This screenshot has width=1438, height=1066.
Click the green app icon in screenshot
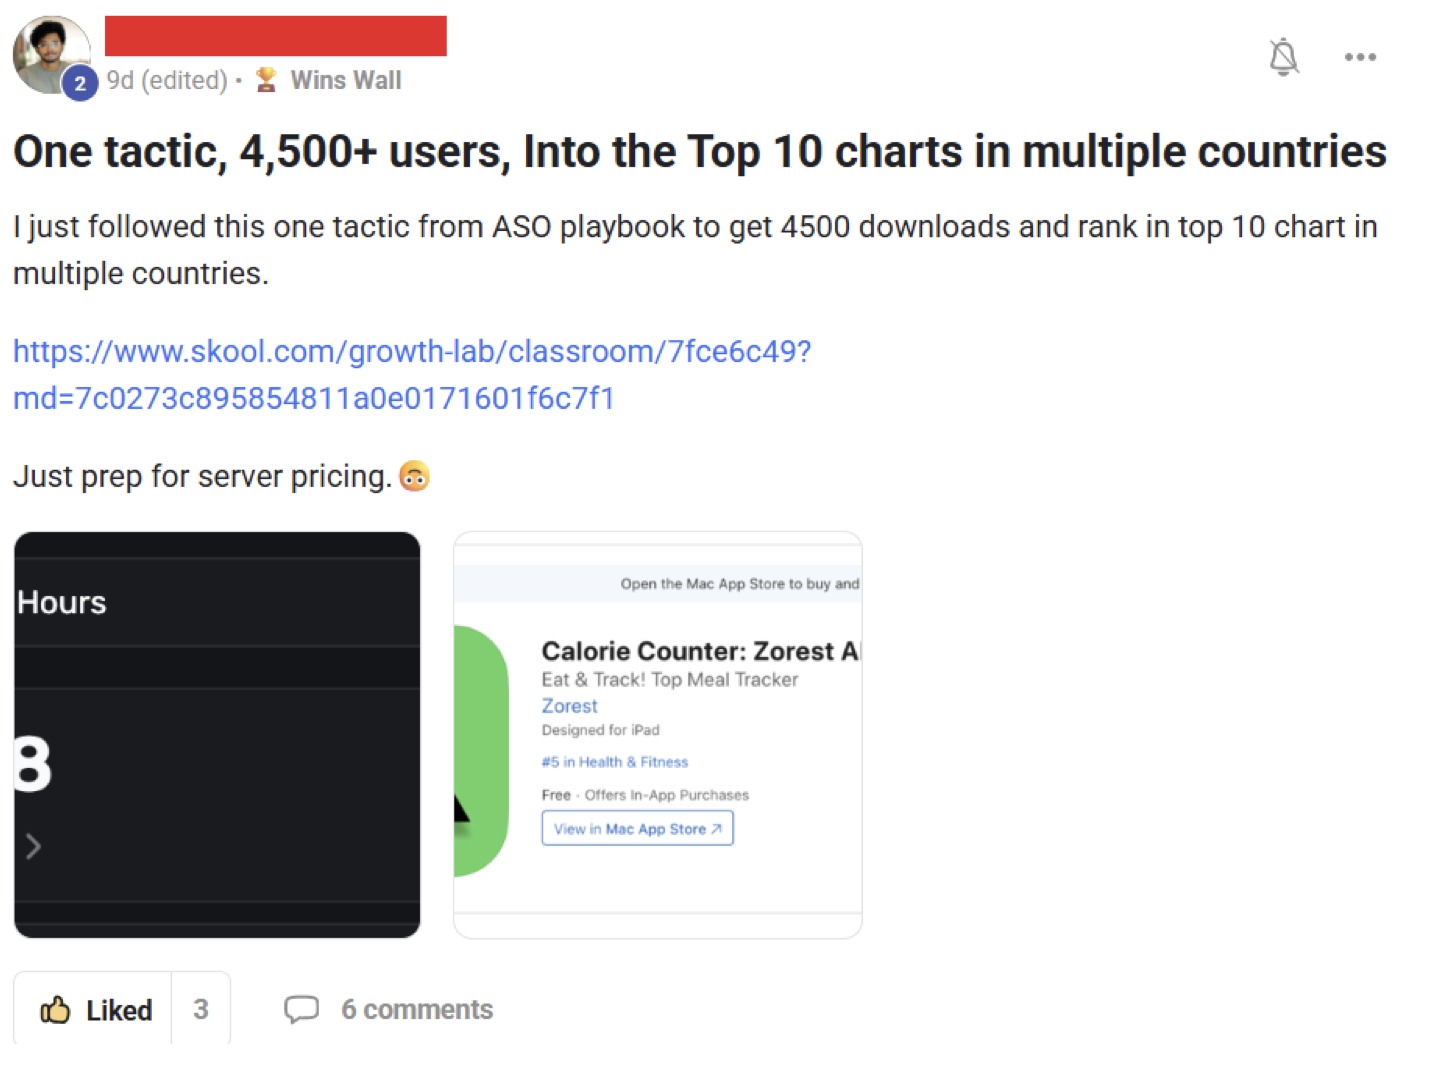(x=481, y=750)
